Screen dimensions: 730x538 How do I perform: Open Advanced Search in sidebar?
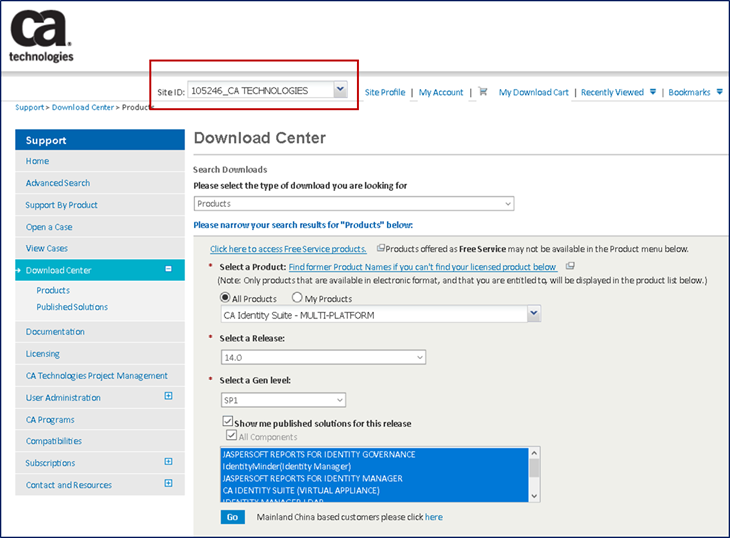100,183
